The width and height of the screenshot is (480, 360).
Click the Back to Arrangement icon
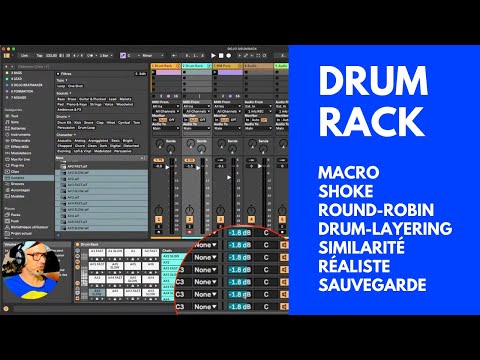click(174, 55)
